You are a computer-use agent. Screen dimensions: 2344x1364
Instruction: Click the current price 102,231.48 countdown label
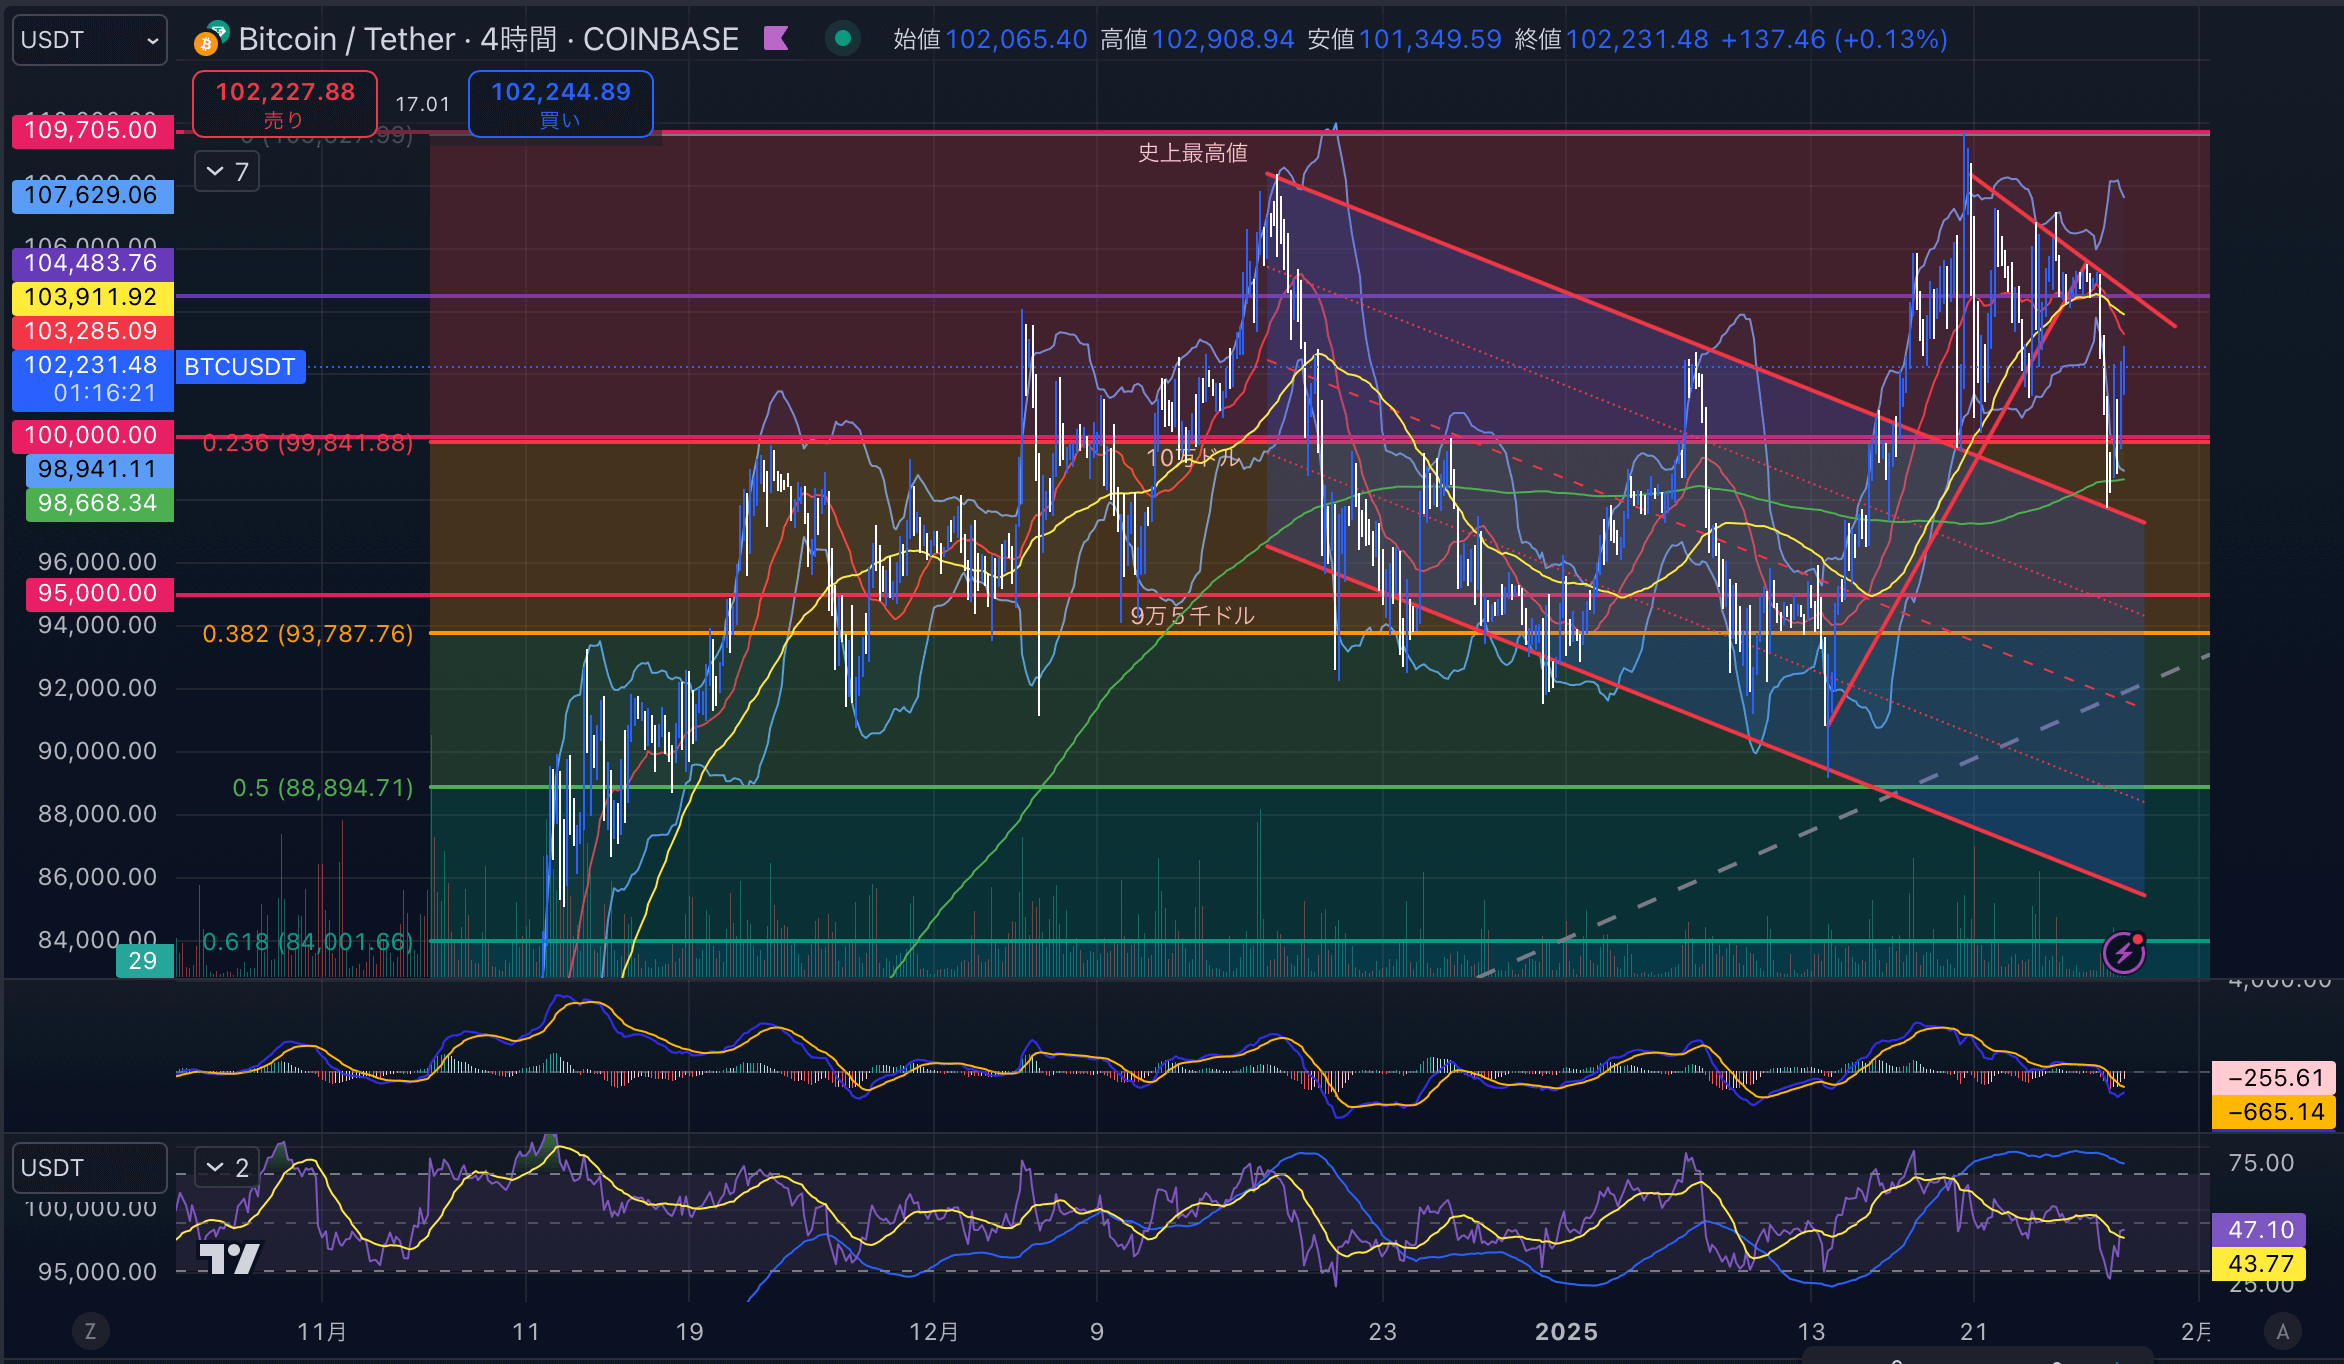click(x=92, y=380)
